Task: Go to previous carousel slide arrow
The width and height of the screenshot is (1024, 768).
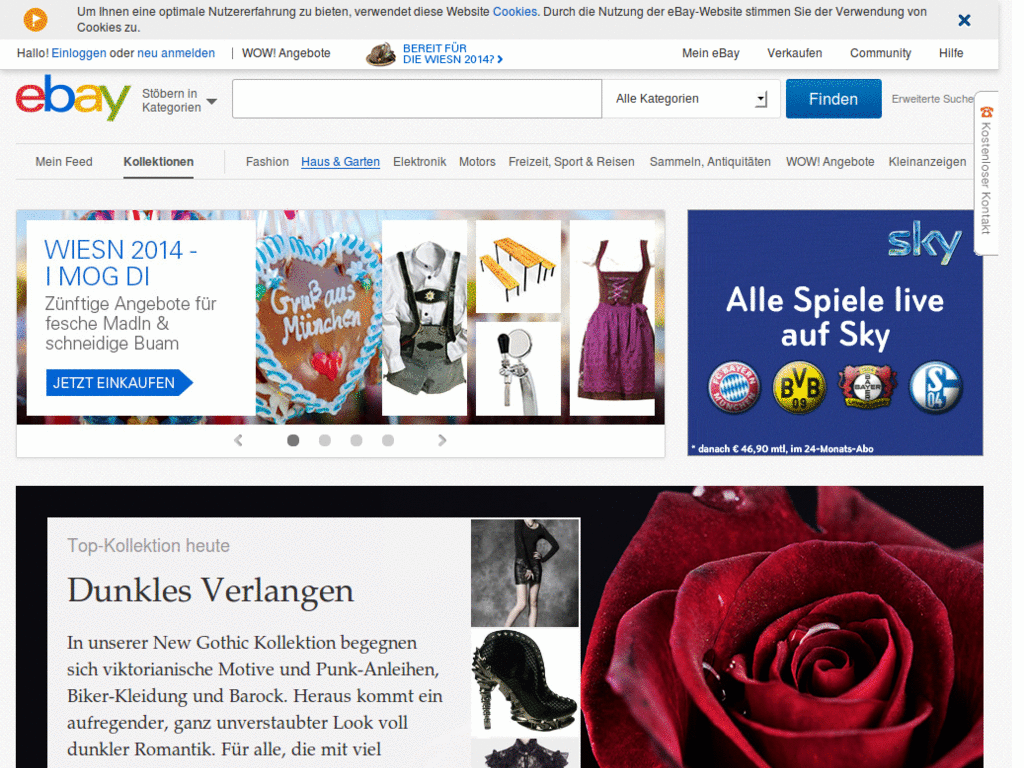Action: pos(238,440)
